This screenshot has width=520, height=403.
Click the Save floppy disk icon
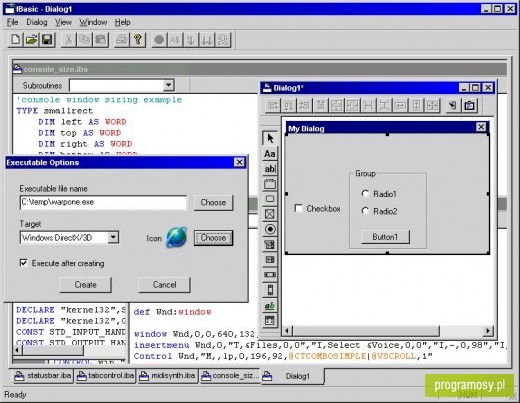coord(47,40)
